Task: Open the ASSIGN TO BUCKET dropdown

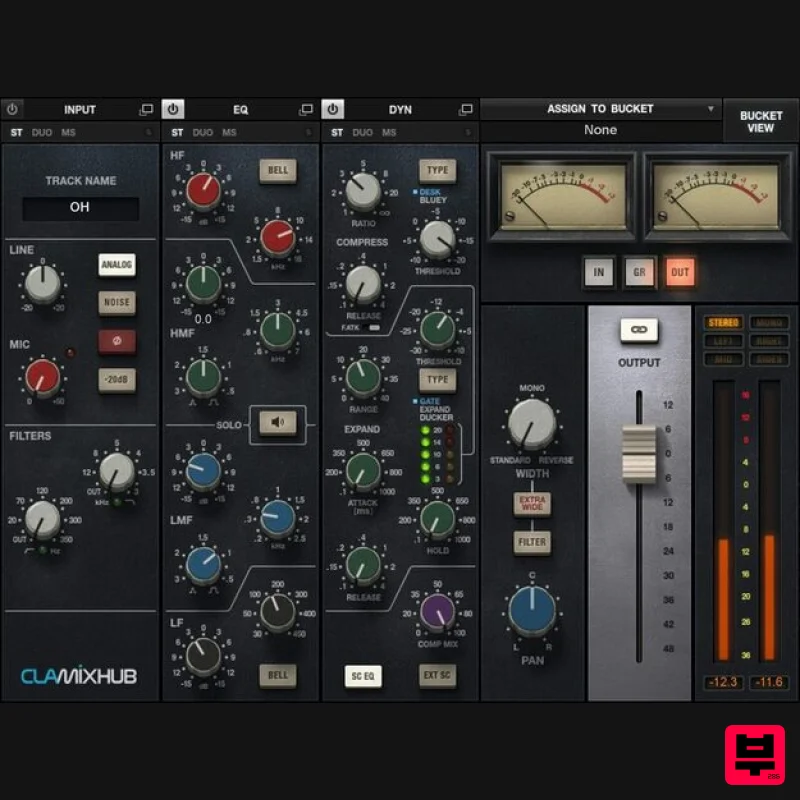Action: pos(601,109)
